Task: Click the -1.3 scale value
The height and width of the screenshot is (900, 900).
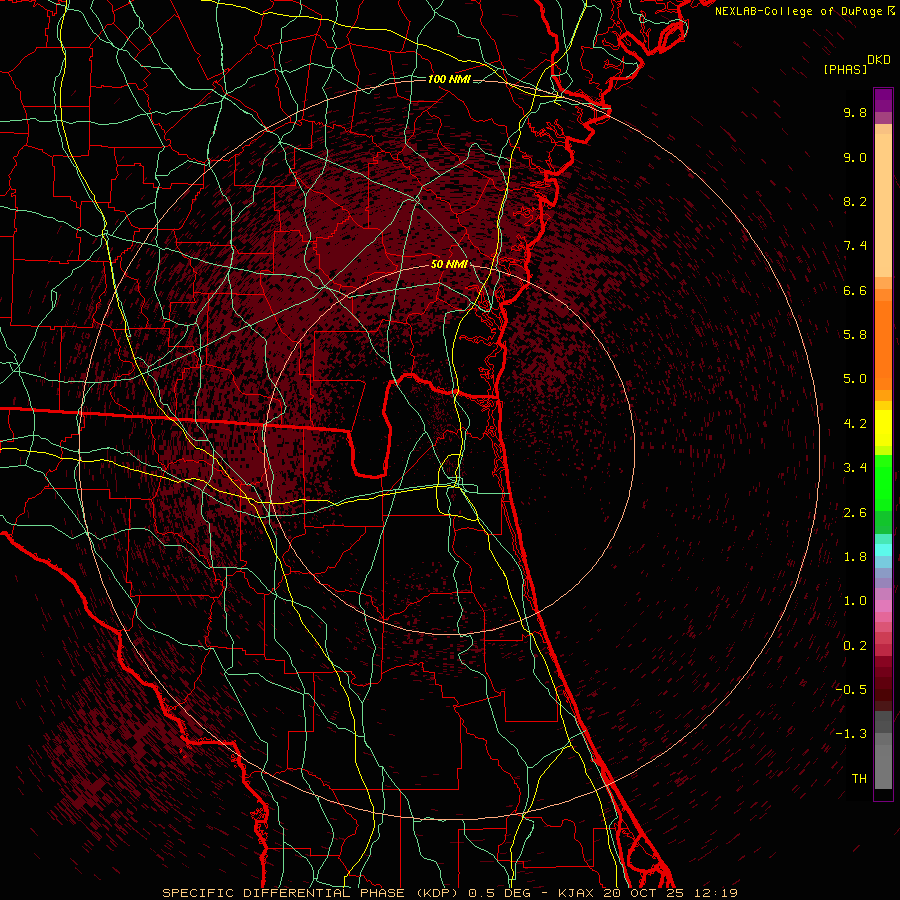Action: click(851, 734)
